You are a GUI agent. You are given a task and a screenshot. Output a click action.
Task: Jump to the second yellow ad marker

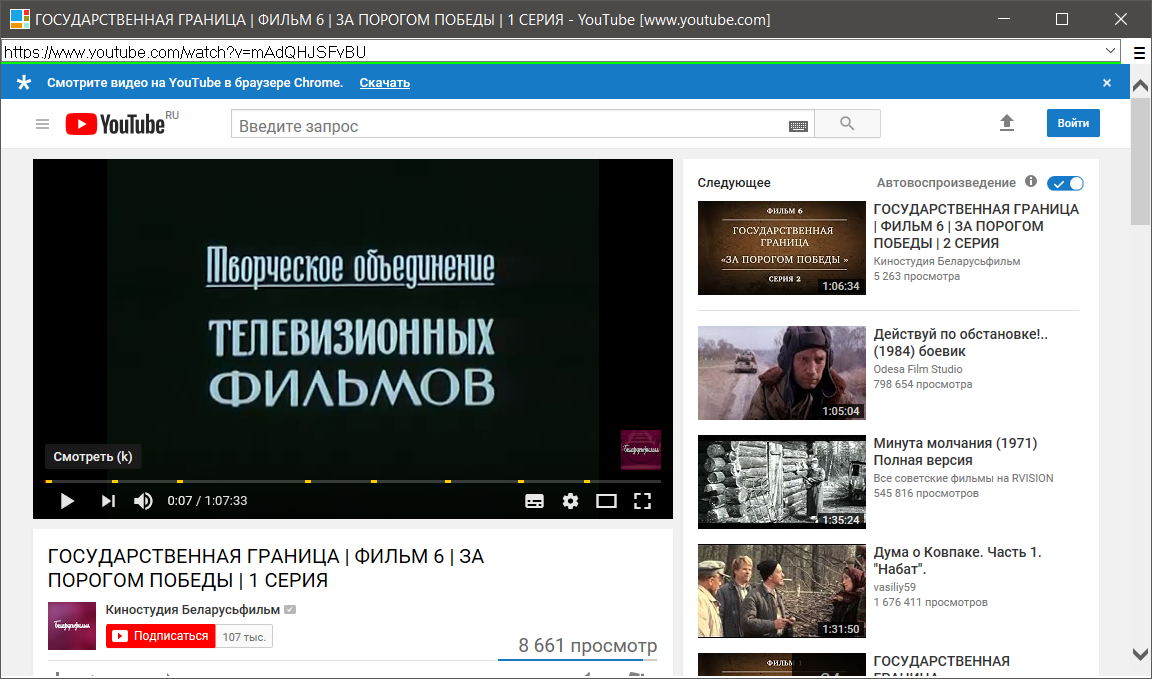coord(115,481)
